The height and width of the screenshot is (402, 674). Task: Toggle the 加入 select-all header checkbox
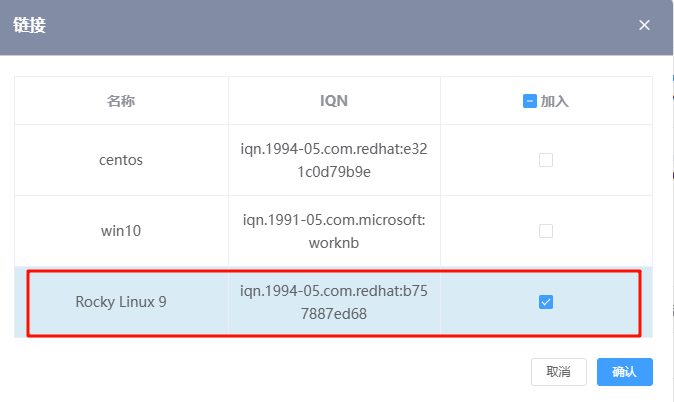(x=530, y=101)
